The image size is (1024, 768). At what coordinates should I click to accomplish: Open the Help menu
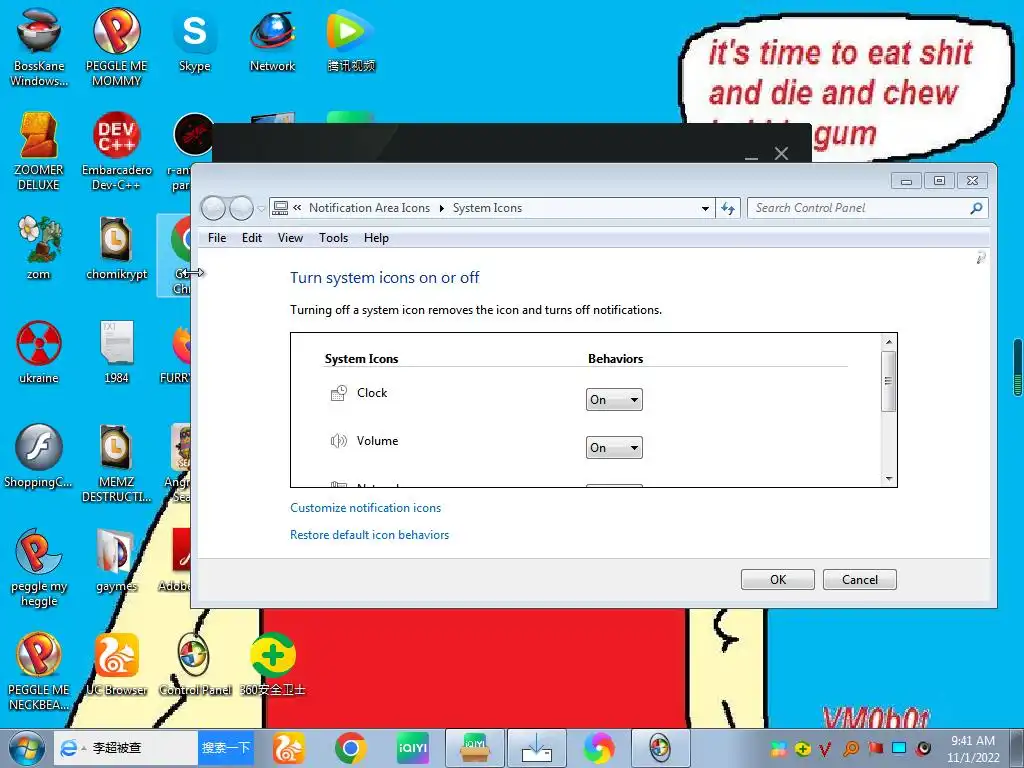coord(376,238)
